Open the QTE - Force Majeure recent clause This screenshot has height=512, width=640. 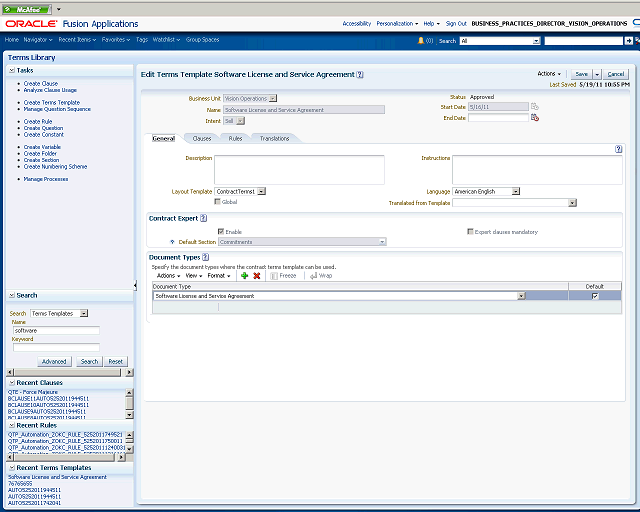pos(33,392)
